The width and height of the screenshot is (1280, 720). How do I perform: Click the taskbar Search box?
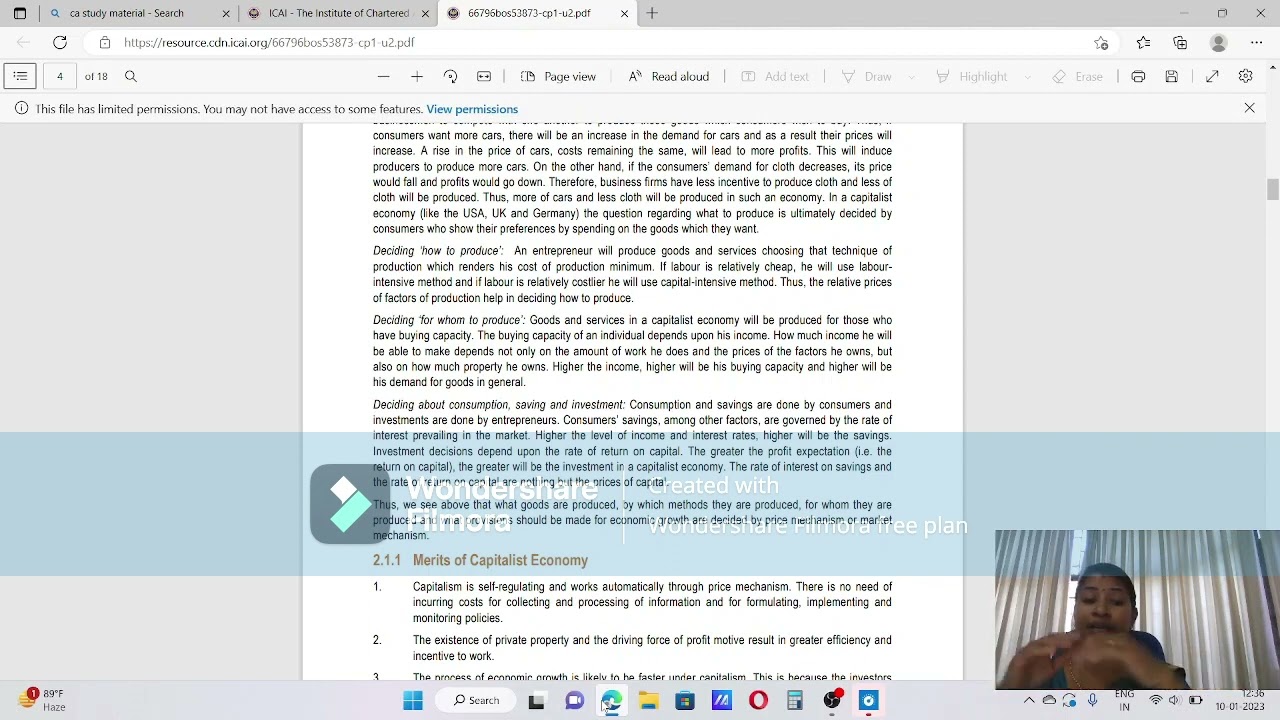(x=476, y=700)
